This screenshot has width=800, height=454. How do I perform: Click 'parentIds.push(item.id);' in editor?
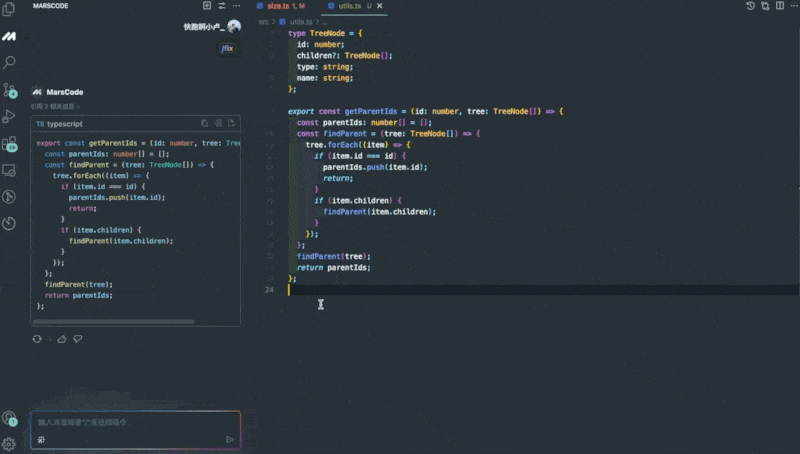pos(375,167)
